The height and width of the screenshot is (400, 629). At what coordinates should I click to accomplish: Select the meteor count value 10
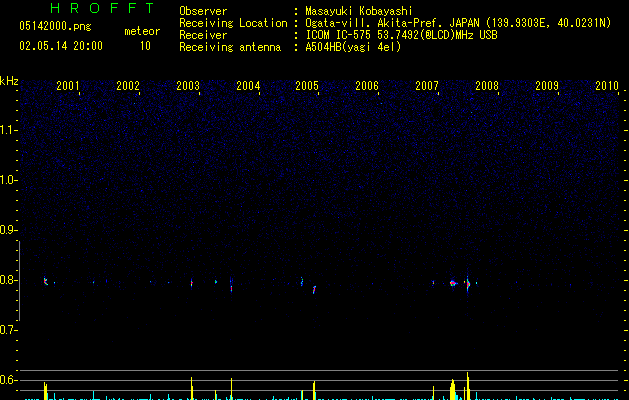coord(145,46)
